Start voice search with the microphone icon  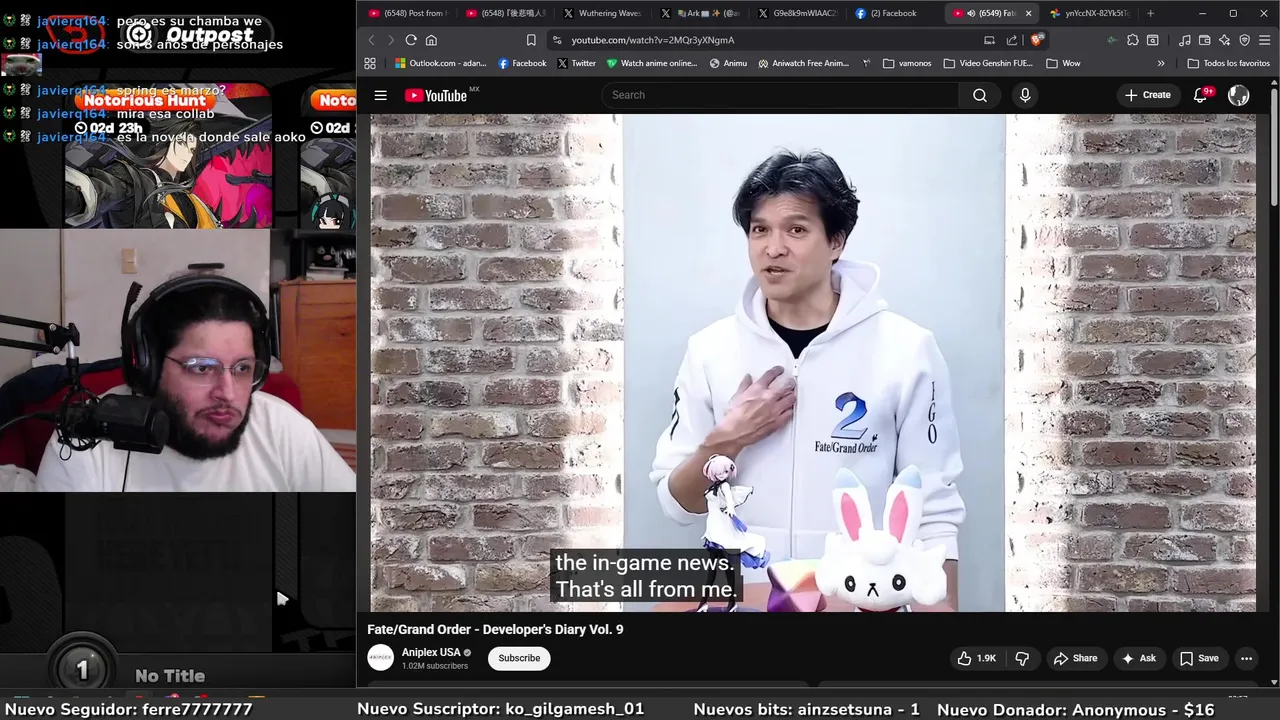point(1024,95)
